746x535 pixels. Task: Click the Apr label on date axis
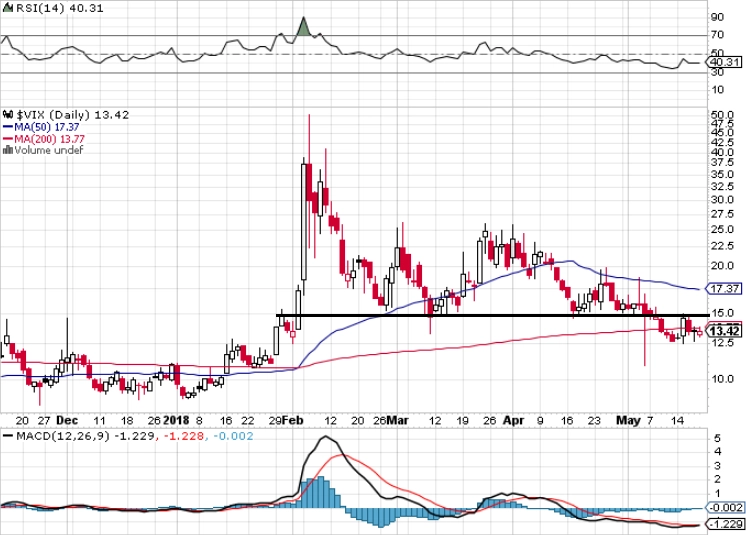[x=513, y=420]
